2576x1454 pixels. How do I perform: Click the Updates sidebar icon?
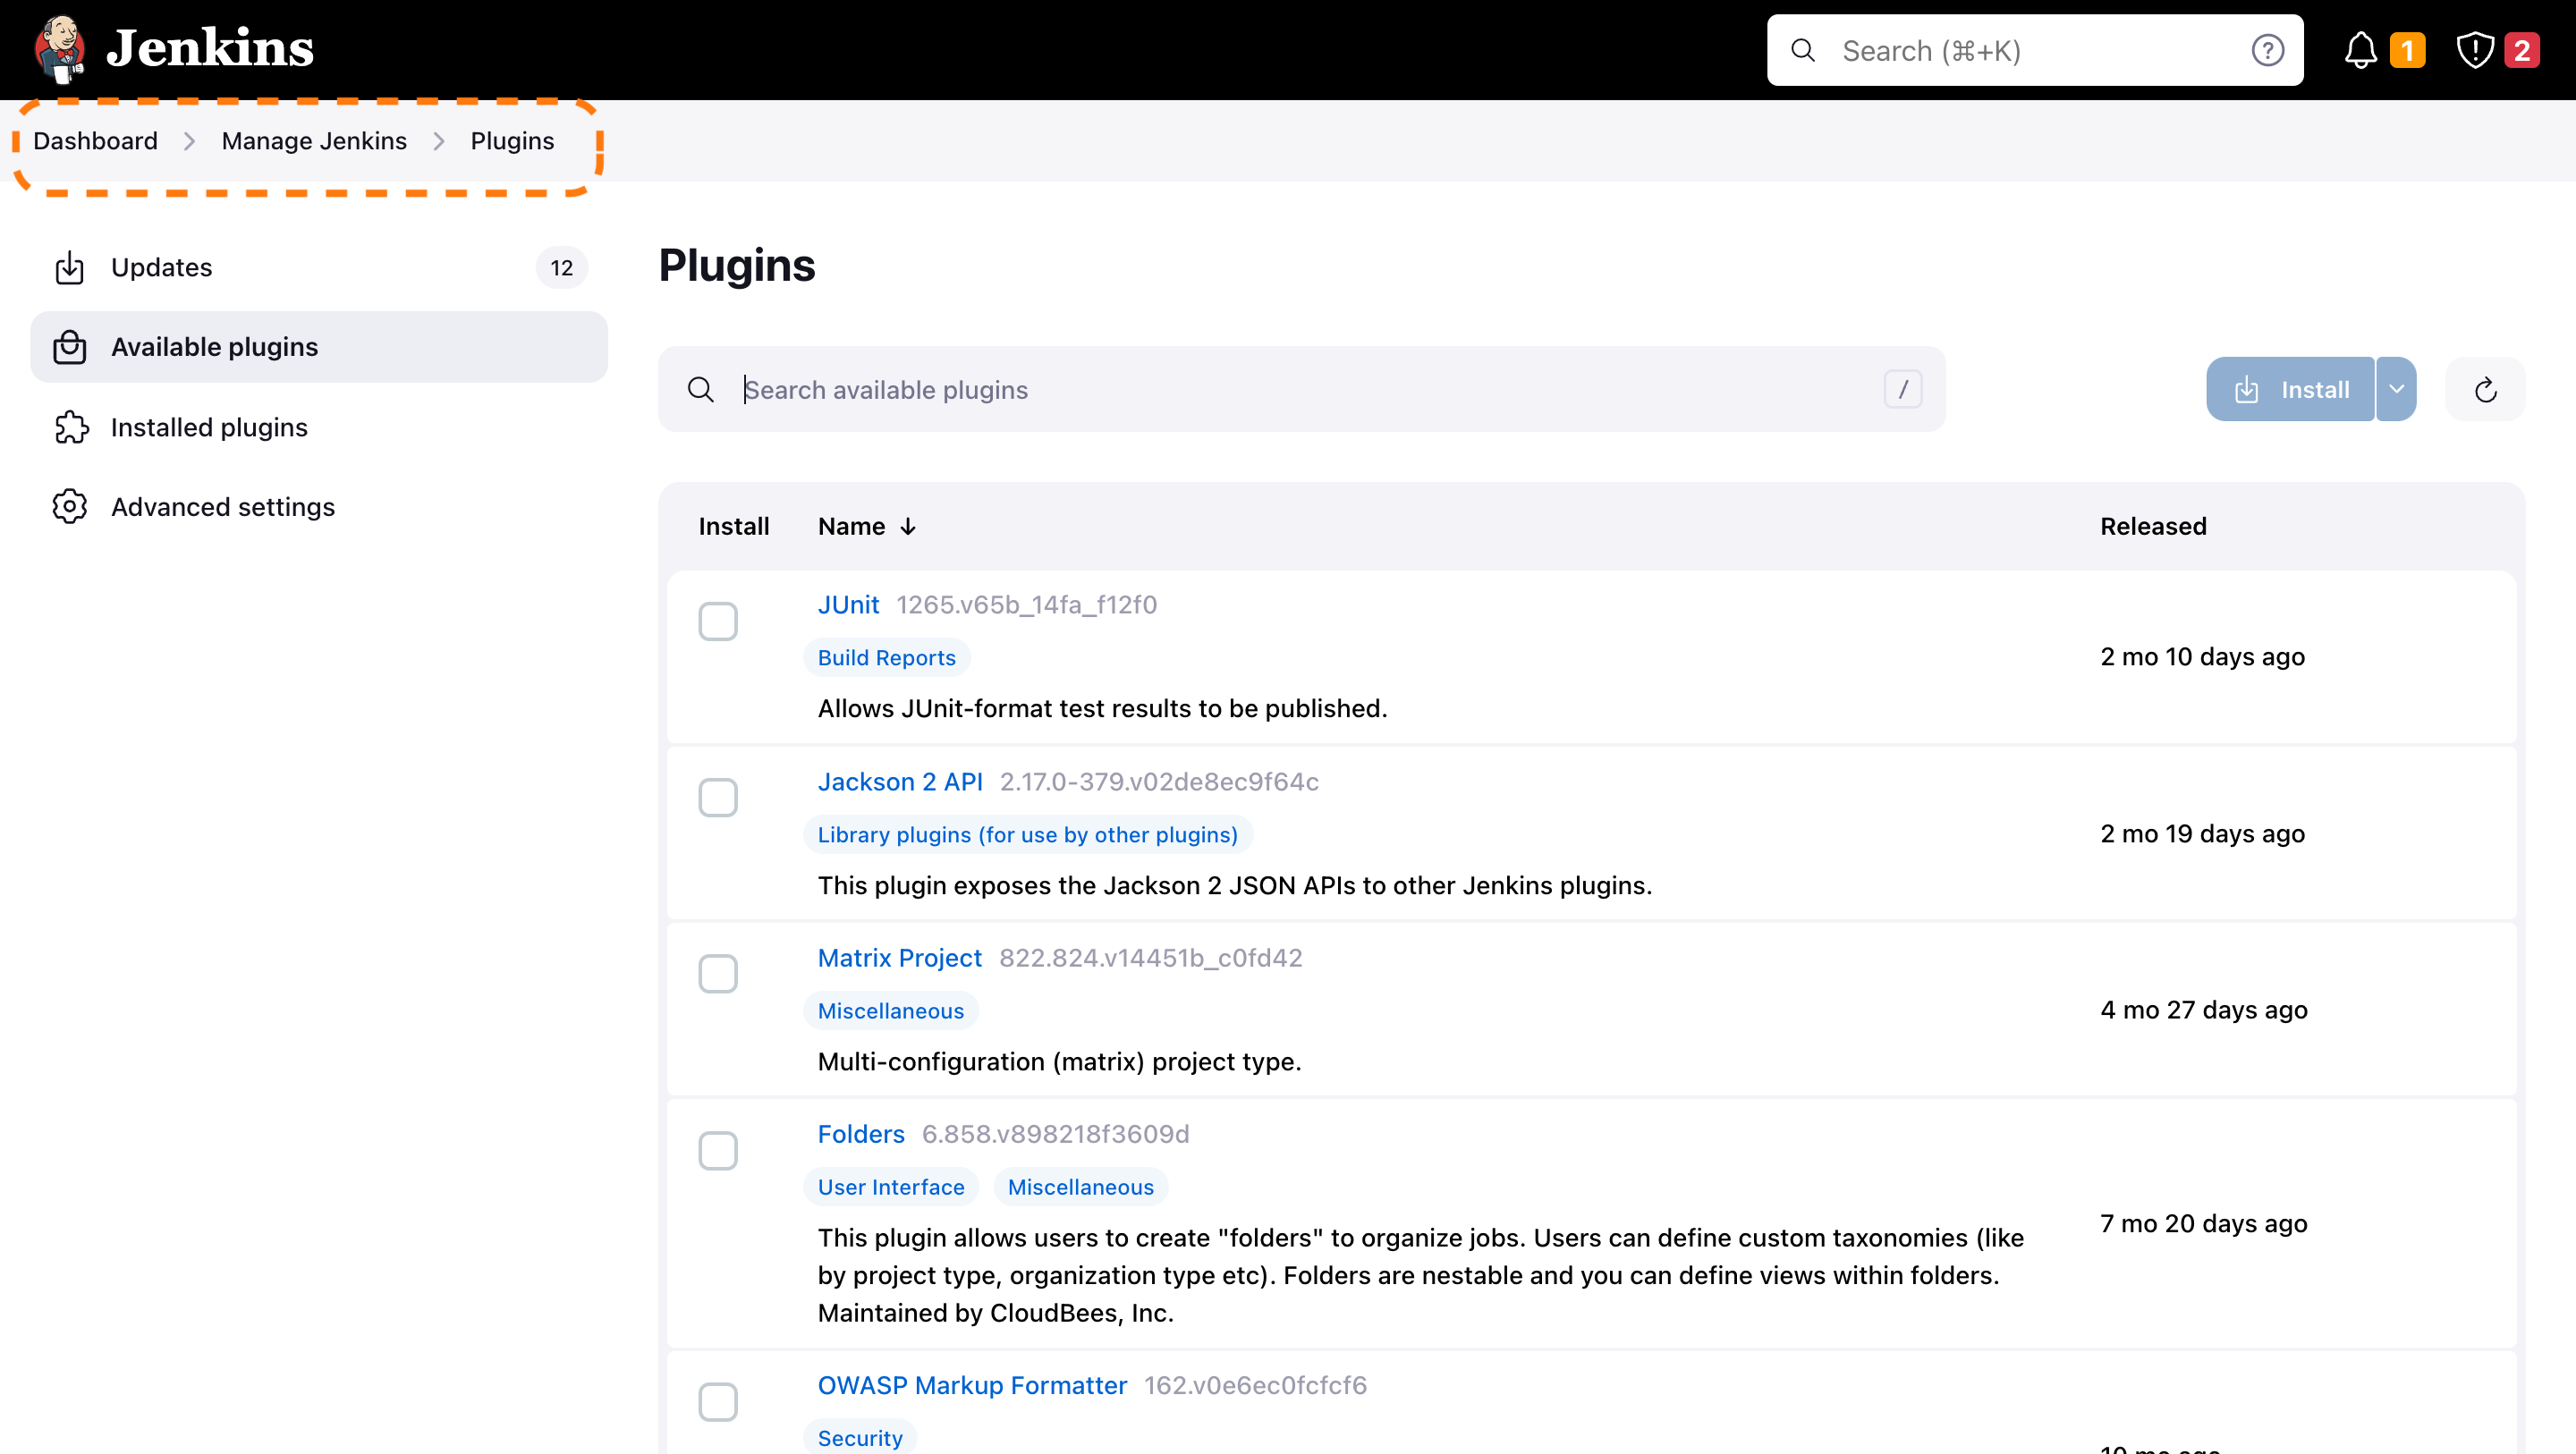coord(69,266)
